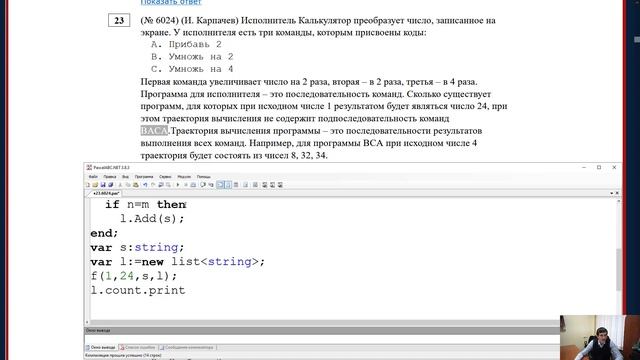Click the Copy icon in toolbar

(x=128, y=185)
